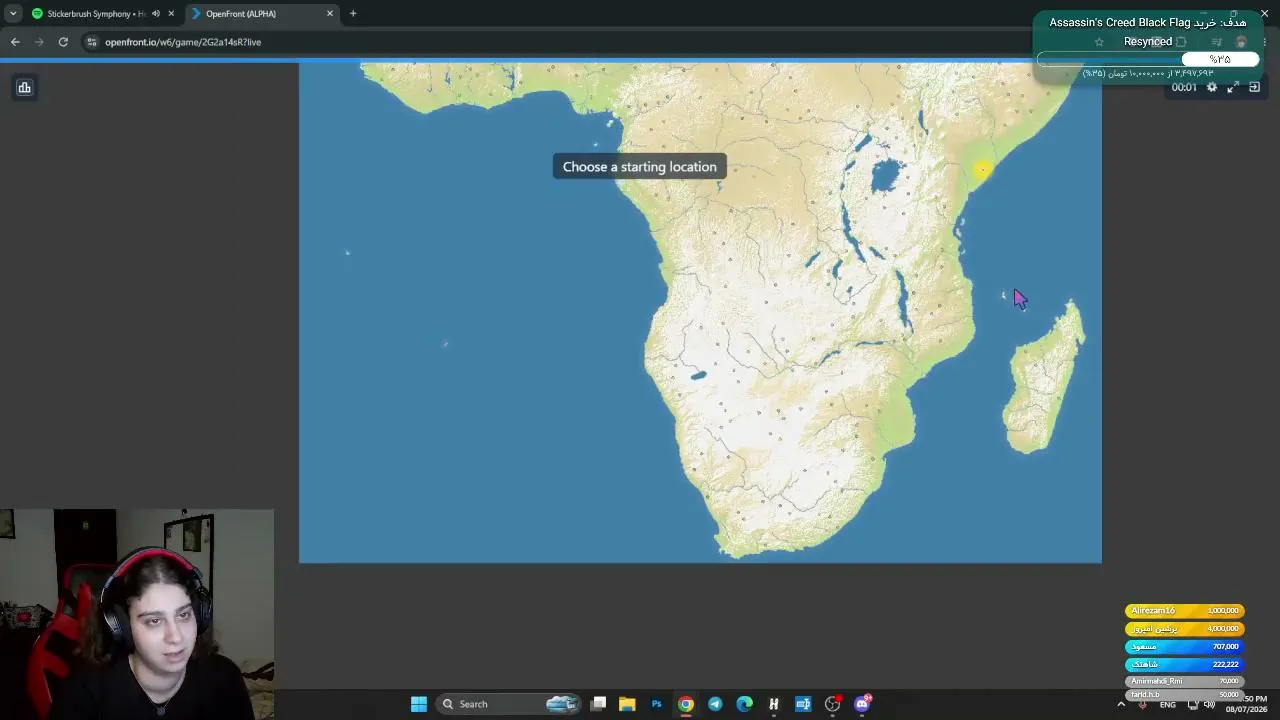Open the Windows Start menu
The image size is (1280, 720).
coord(419,704)
